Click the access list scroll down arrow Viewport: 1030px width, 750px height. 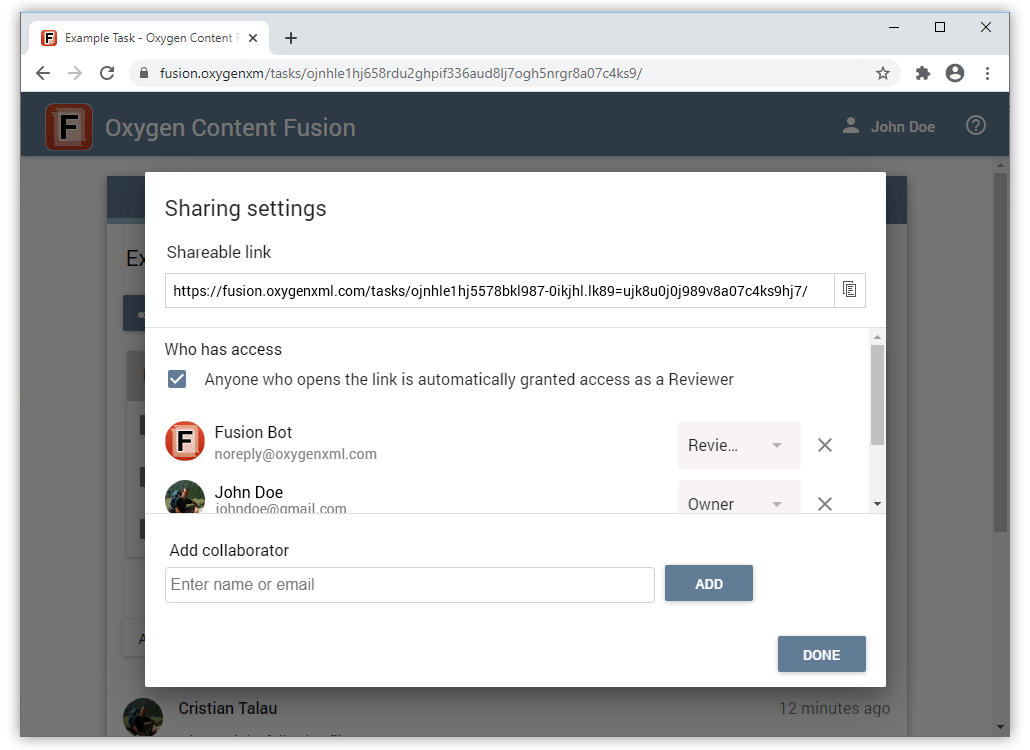[x=877, y=504]
